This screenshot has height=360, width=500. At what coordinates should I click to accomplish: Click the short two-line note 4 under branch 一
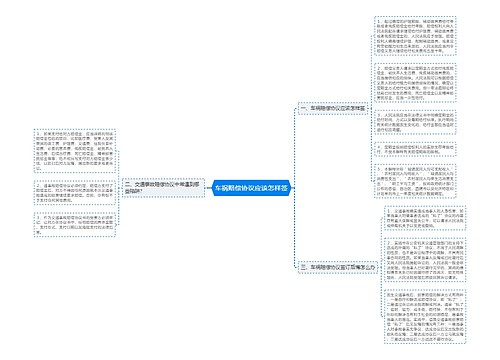(415, 149)
